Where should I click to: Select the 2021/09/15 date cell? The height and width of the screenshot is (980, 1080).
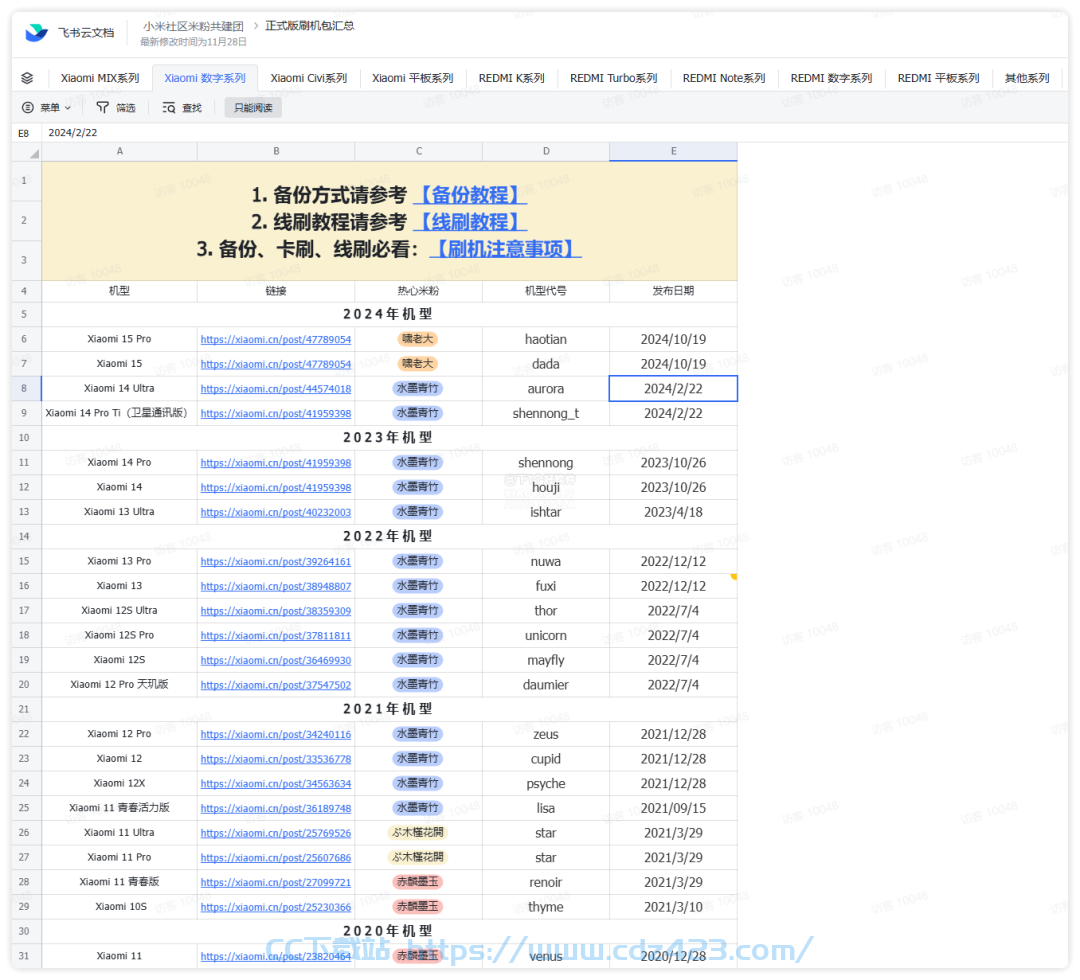pyautogui.click(x=674, y=809)
